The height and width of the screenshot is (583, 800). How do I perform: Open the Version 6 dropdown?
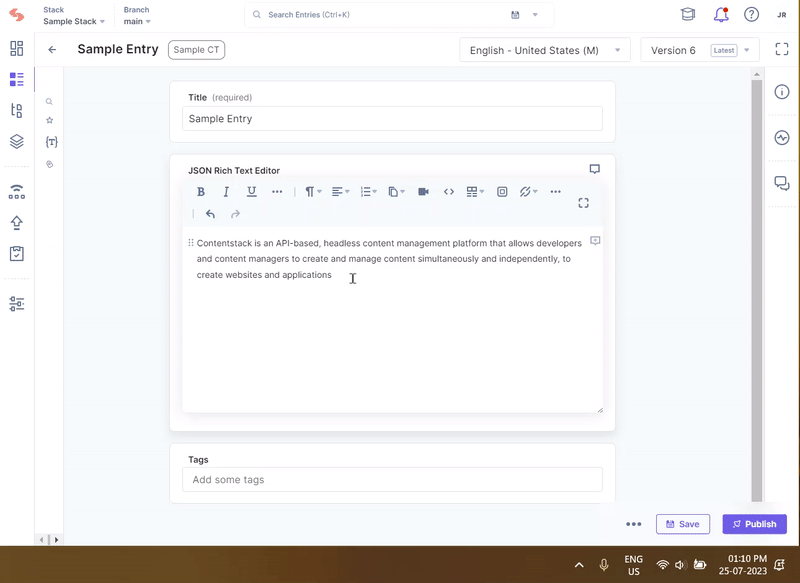pos(700,50)
